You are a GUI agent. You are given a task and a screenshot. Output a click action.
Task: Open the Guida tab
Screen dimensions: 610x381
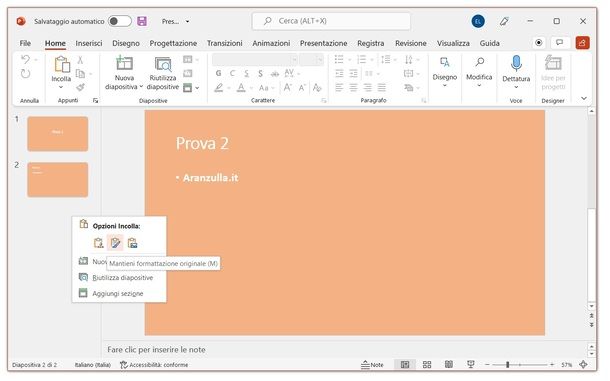tap(489, 43)
